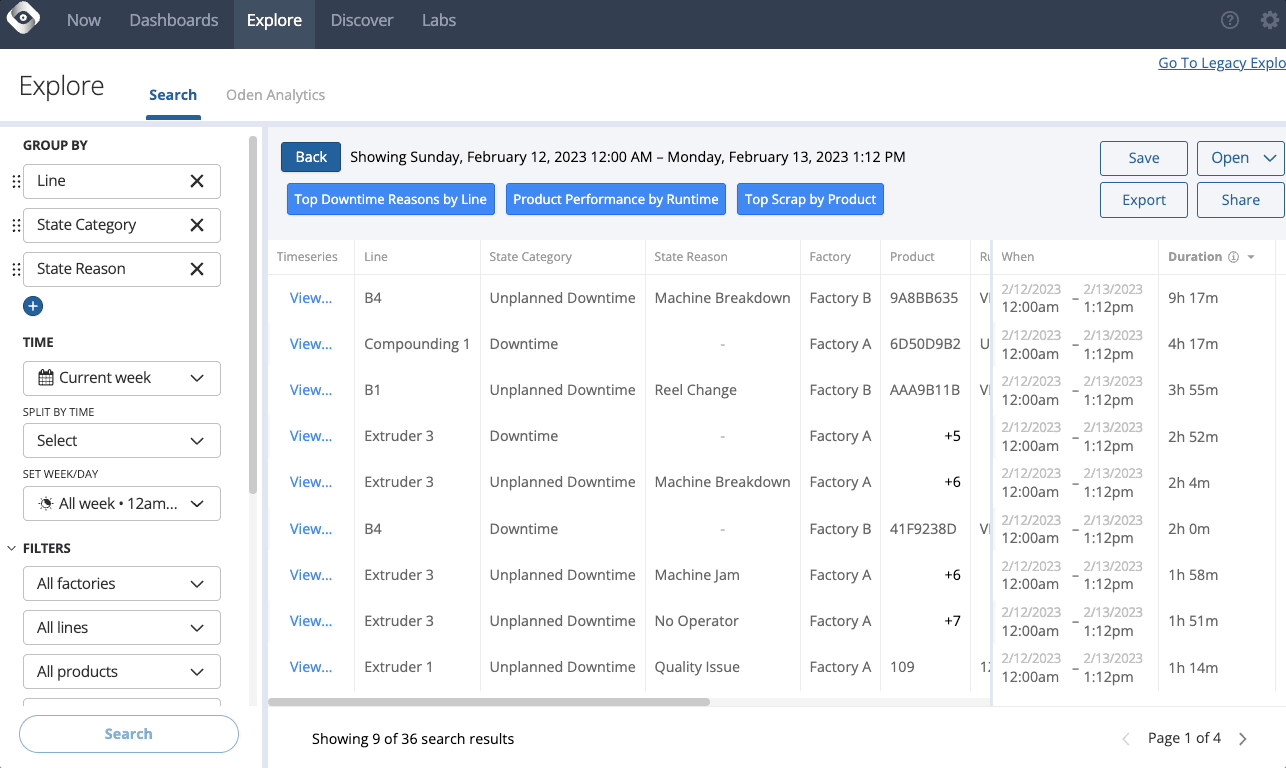The image size is (1286, 768).
Task: Go to next results page arrow
Action: (1243, 739)
